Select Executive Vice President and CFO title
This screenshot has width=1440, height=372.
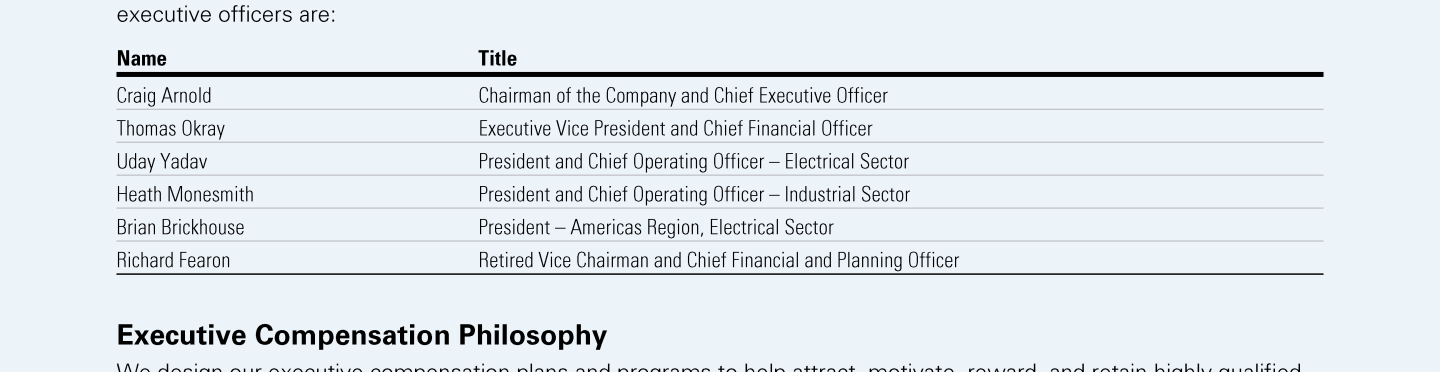676,129
